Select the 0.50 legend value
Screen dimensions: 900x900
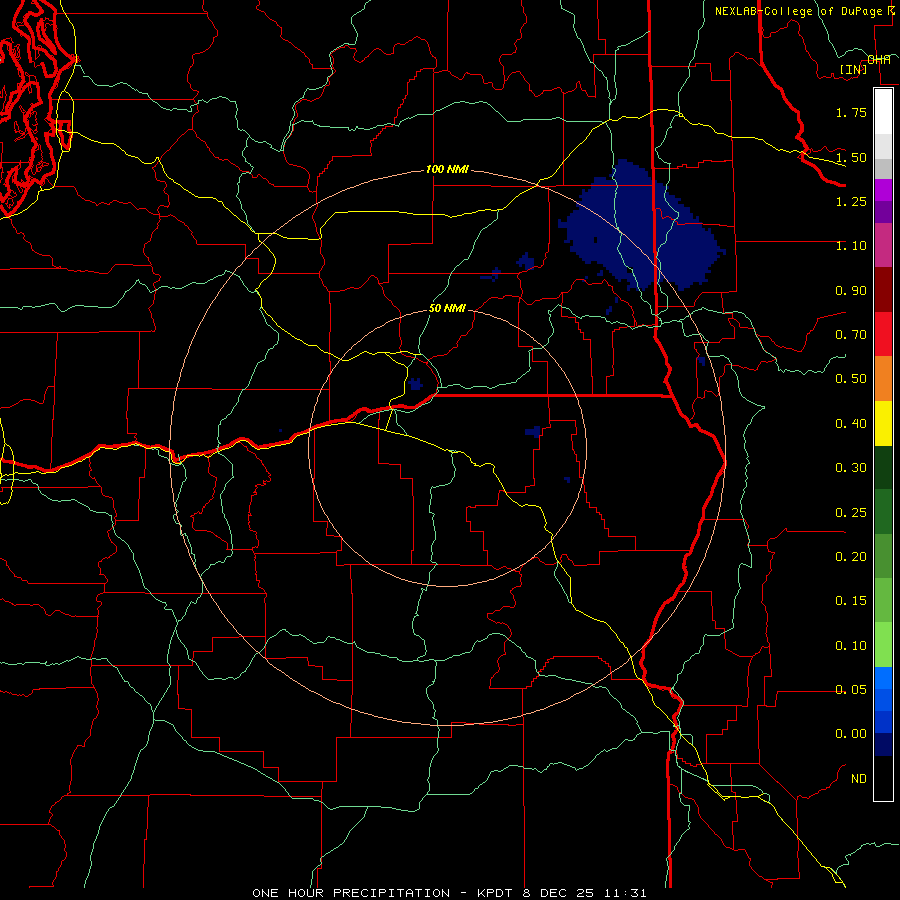(x=851, y=379)
